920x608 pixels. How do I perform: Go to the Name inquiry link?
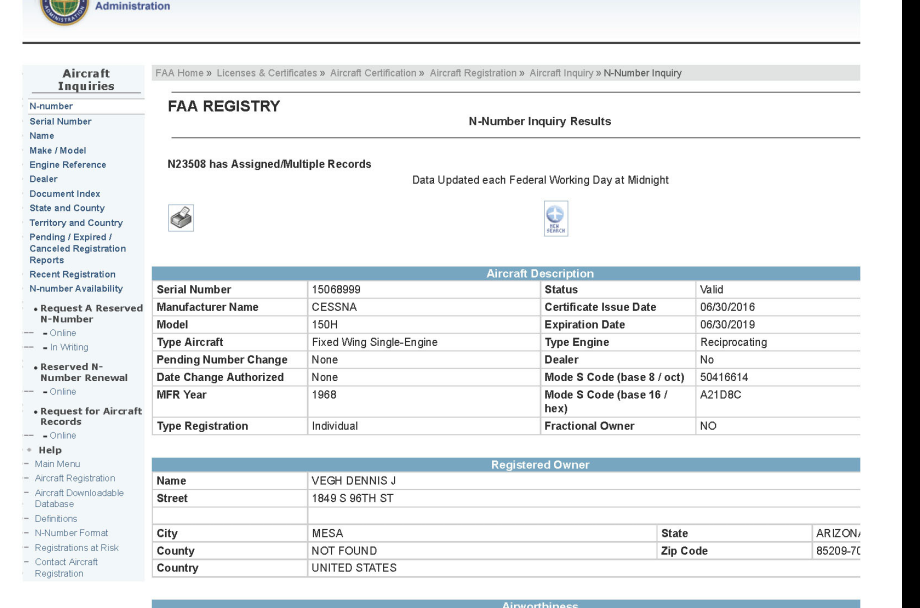pos(42,136)
